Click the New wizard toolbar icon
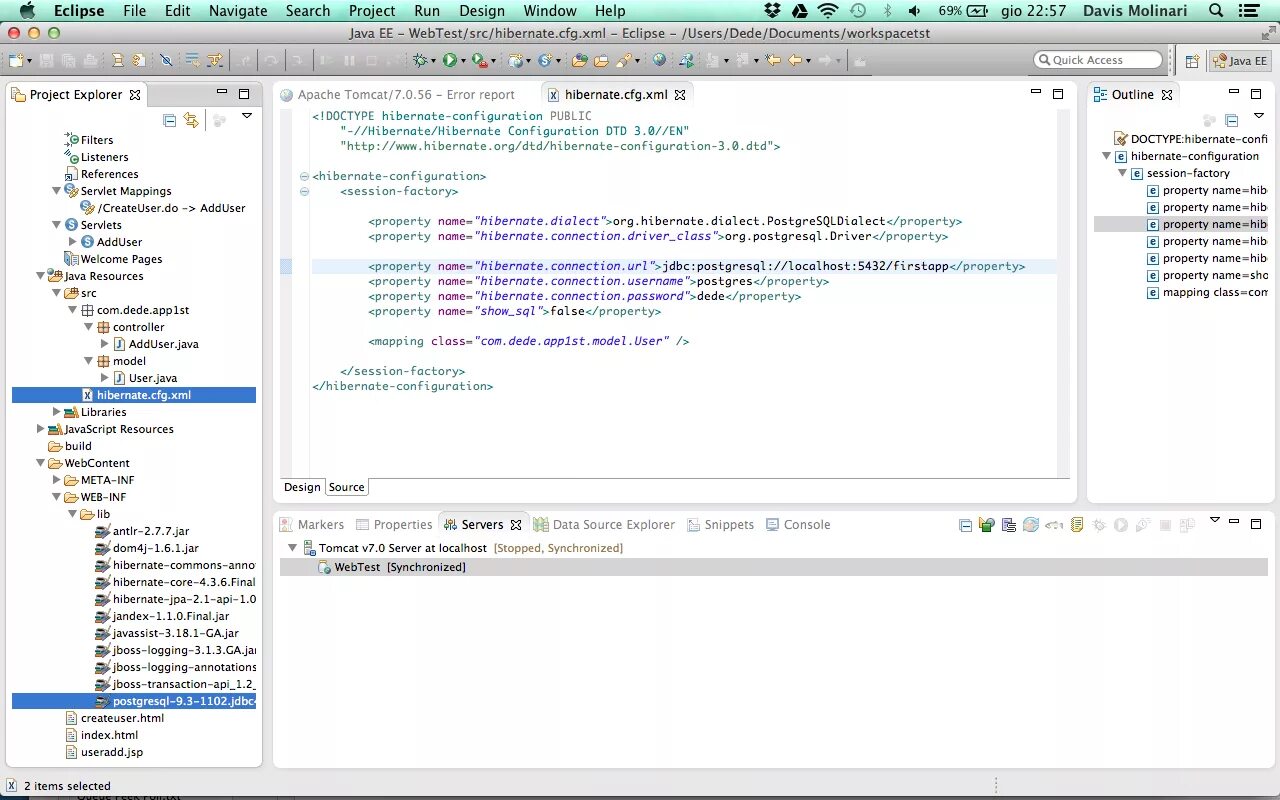 [16, 61]
